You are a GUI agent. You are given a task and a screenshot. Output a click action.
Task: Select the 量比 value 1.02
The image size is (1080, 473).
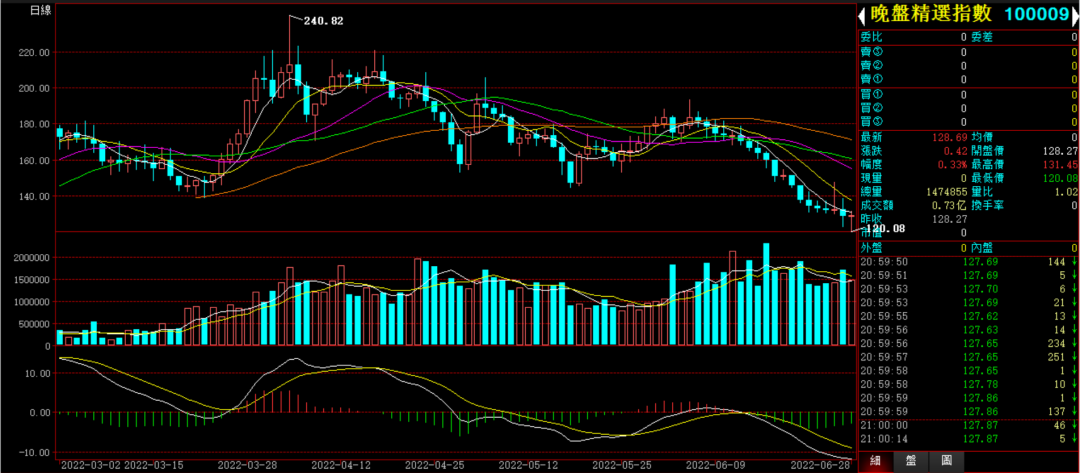tap(1066, 191)
